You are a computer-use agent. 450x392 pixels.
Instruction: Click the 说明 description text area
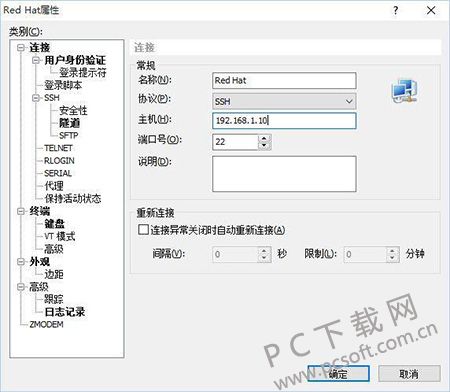tap(284, 174)
